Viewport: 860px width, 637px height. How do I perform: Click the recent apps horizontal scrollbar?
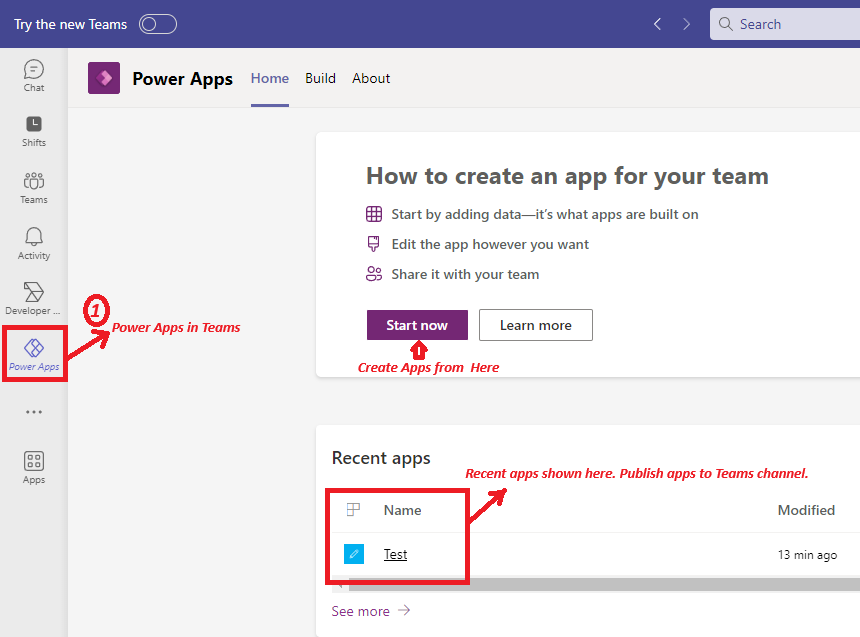[603, 584]
